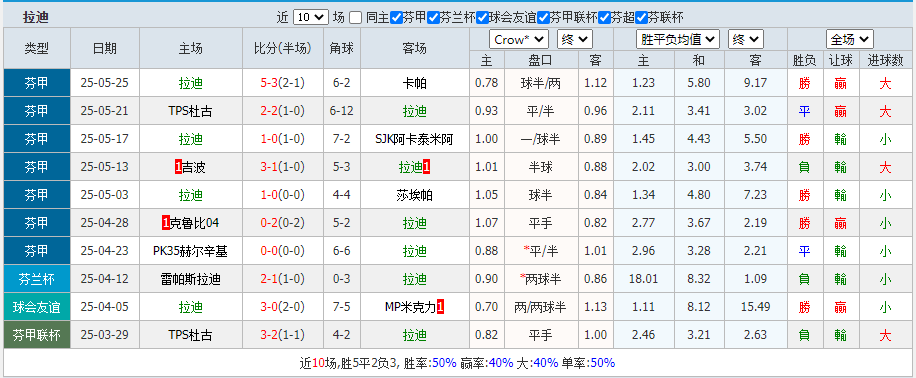Click the handicap 球半/两
This screenshot has height=378, width=916.
[540, 83]
